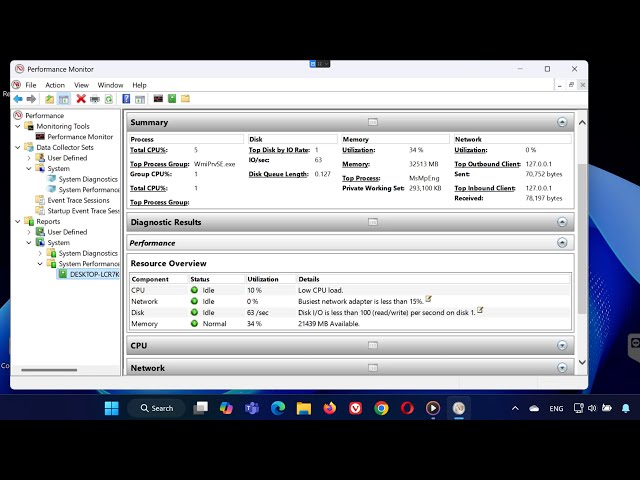This screenshot has width=640, height=480.
Task: Expand User Defined arrow under Data Collector Sets
Action: (29, 158)
